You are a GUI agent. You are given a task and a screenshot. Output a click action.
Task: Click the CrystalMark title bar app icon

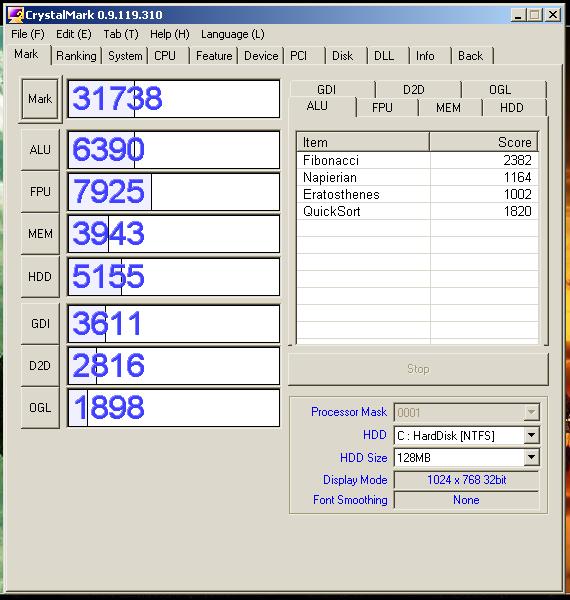click(x=15, y=15)
